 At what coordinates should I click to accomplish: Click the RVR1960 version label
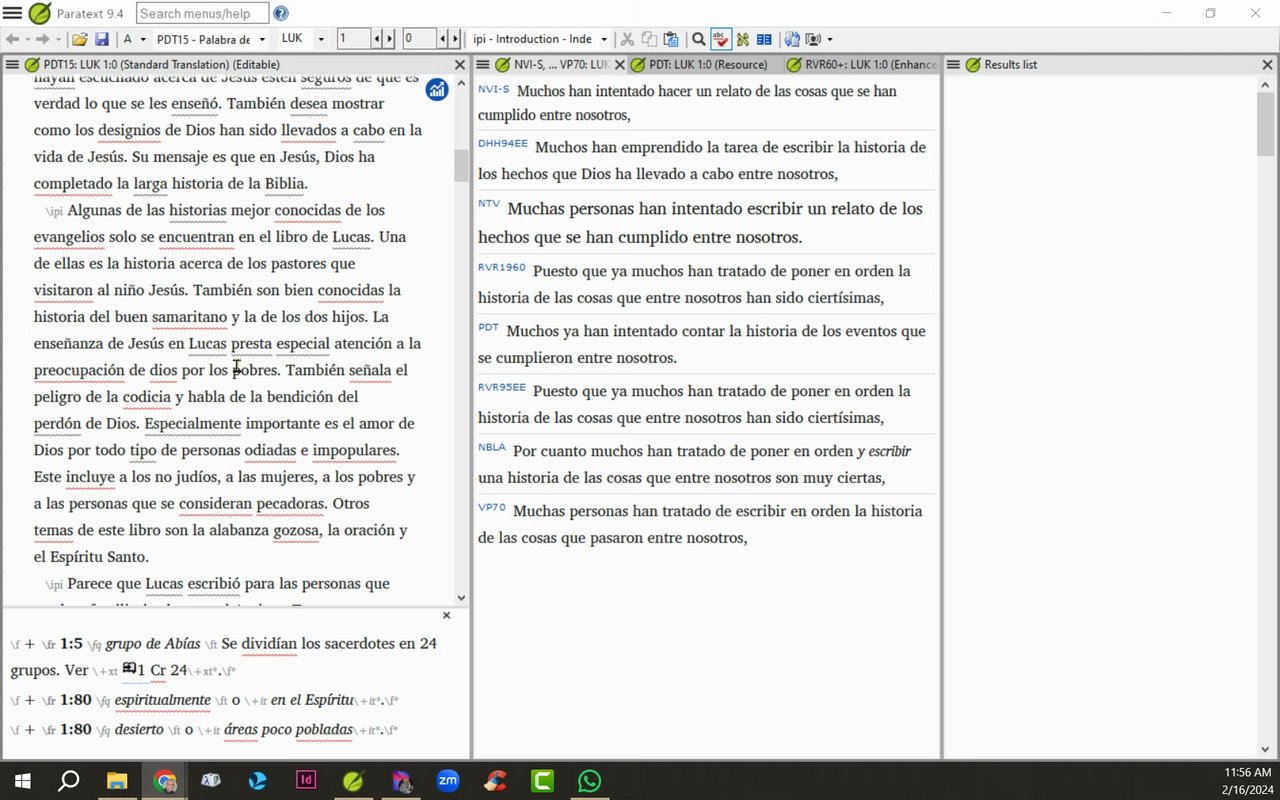click(502, 268)
